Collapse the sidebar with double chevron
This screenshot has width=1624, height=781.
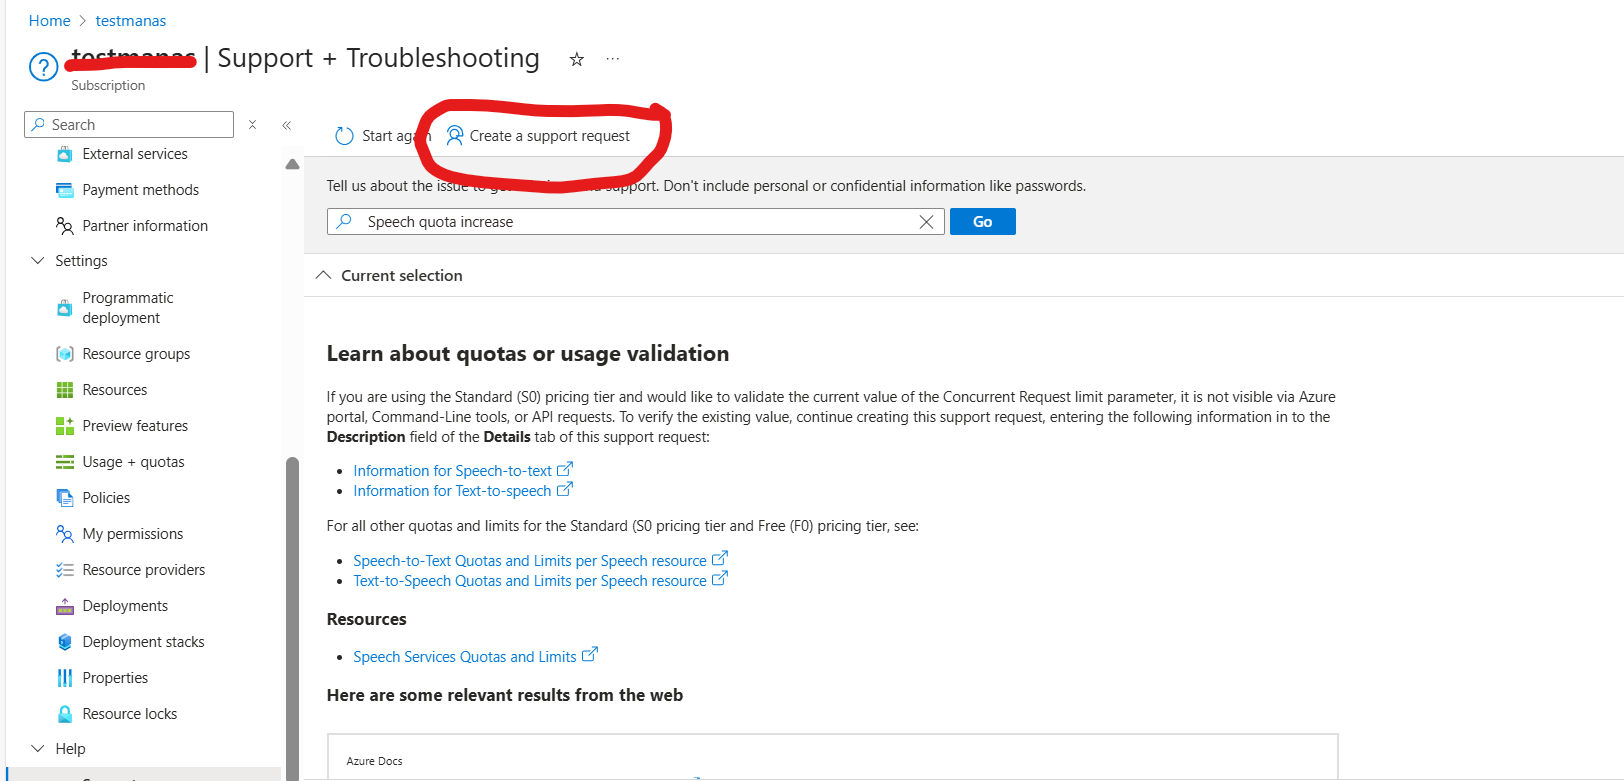(x=286, y=125)
